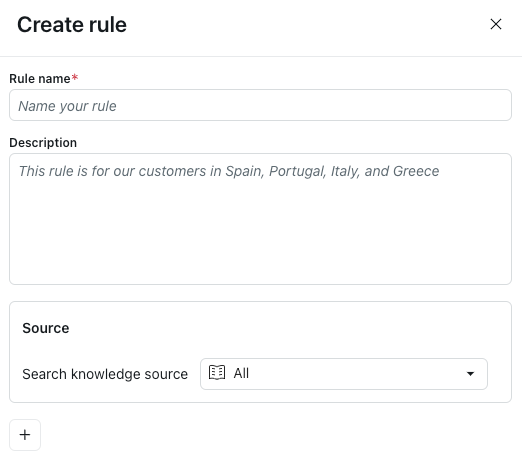Click the lower blank part of the Description box
Image resolution: width=522 pixels, height=465 pixels.
pyautogui.click(x=260, y=240)
